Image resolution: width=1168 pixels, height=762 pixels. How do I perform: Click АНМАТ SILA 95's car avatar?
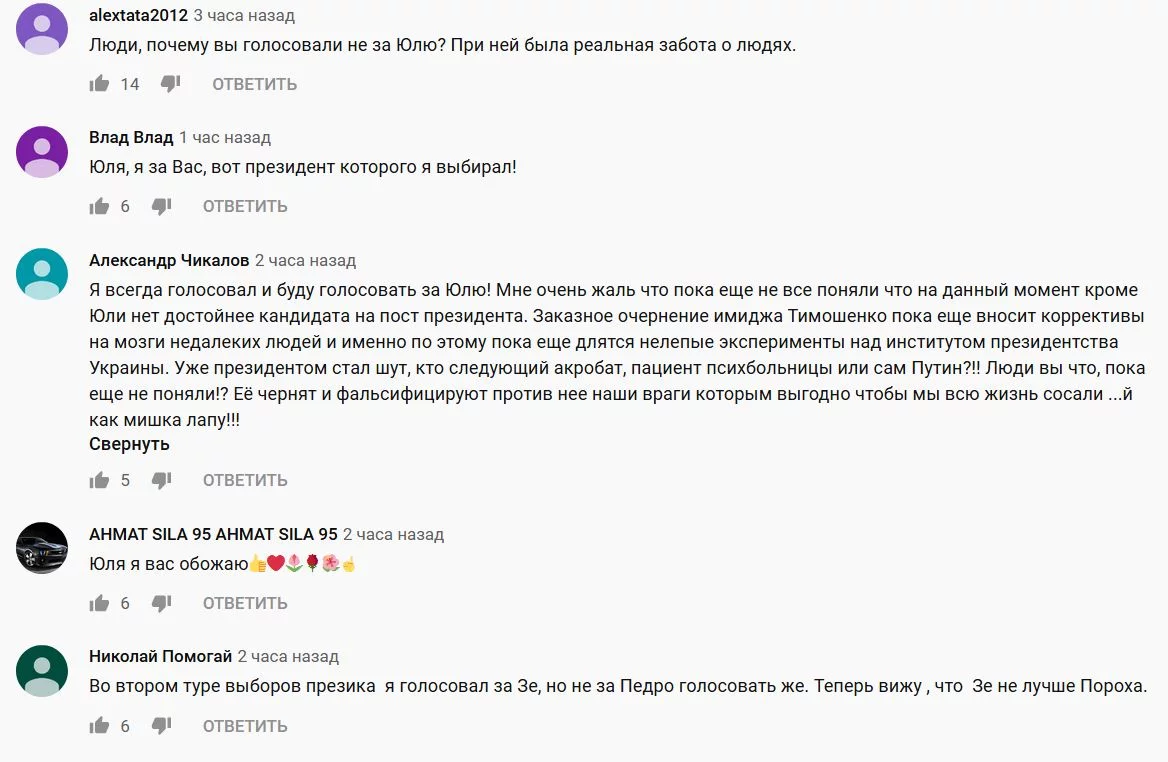tap(42, 548)
